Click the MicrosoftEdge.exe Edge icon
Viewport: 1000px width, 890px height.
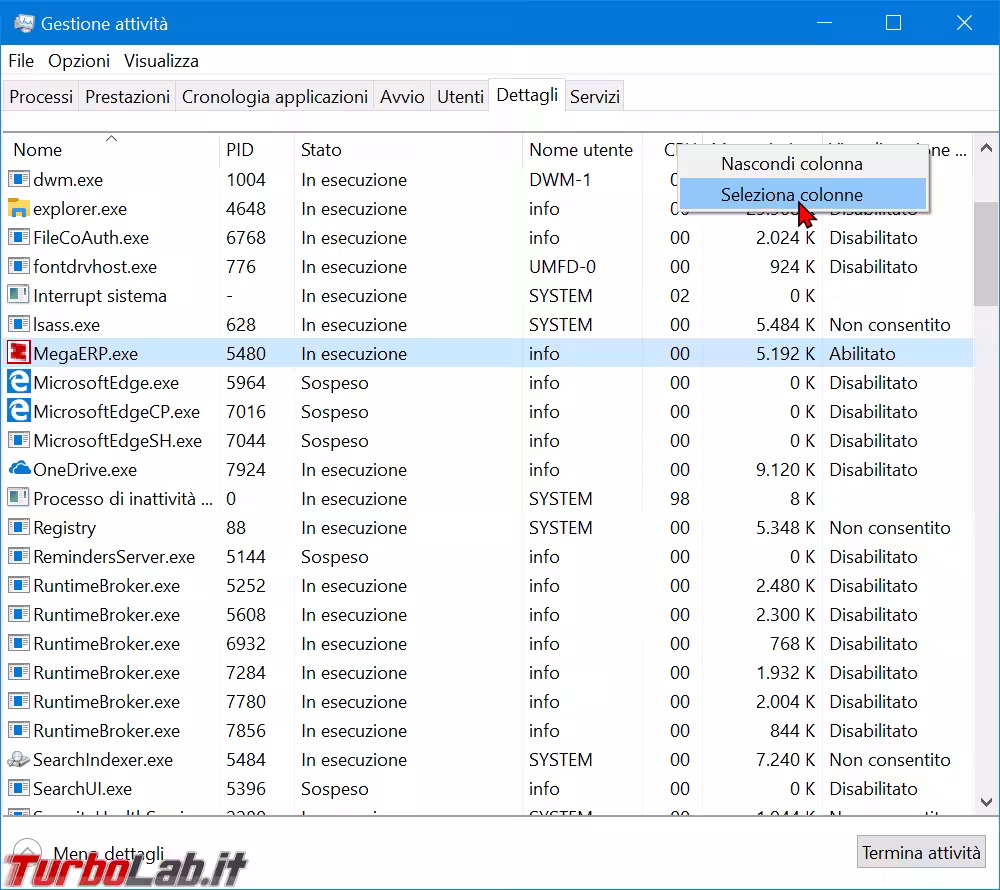pos(19,383)
